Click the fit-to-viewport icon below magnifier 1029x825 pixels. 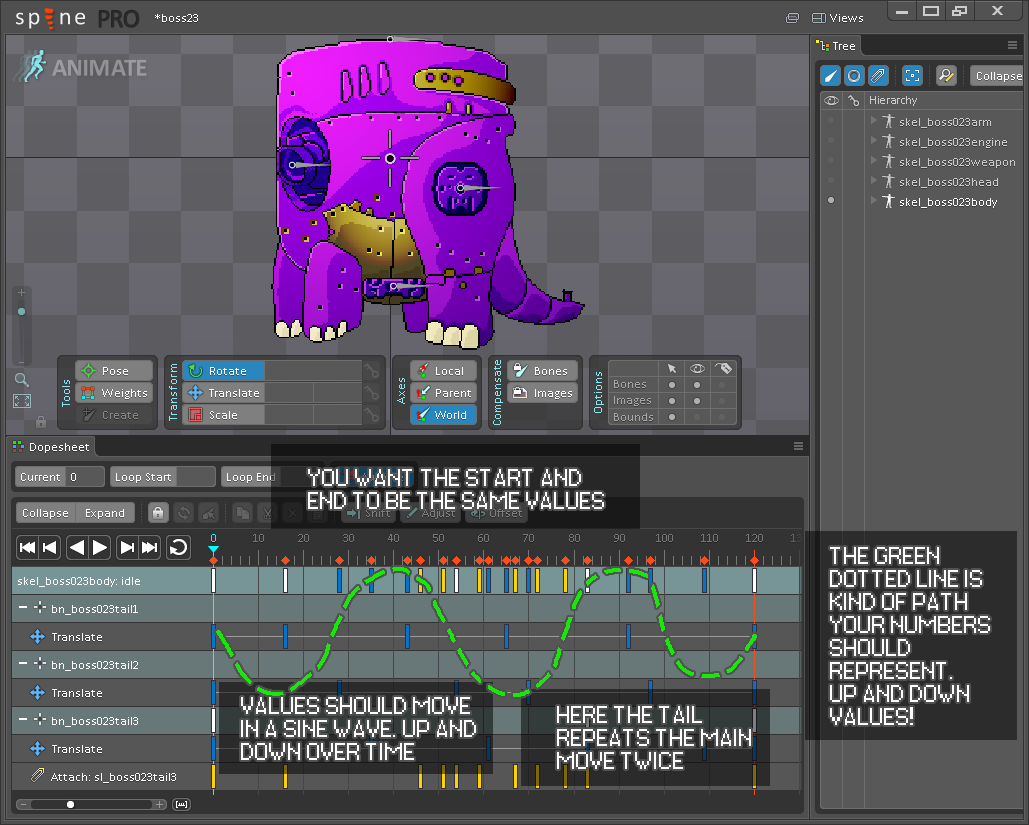tap(22, 401)
